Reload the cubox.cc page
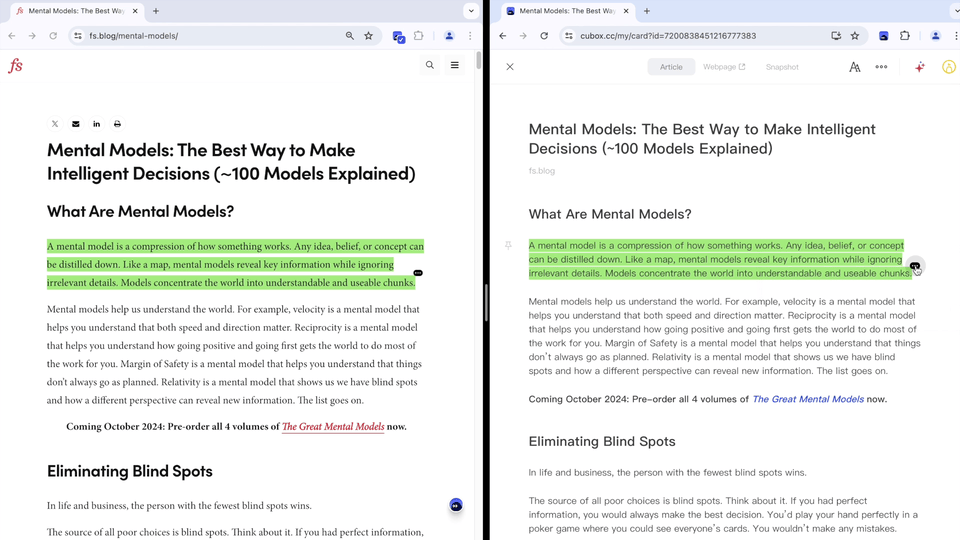The width and height of the screenshot is (960, 540). click(x=544, y=36)
